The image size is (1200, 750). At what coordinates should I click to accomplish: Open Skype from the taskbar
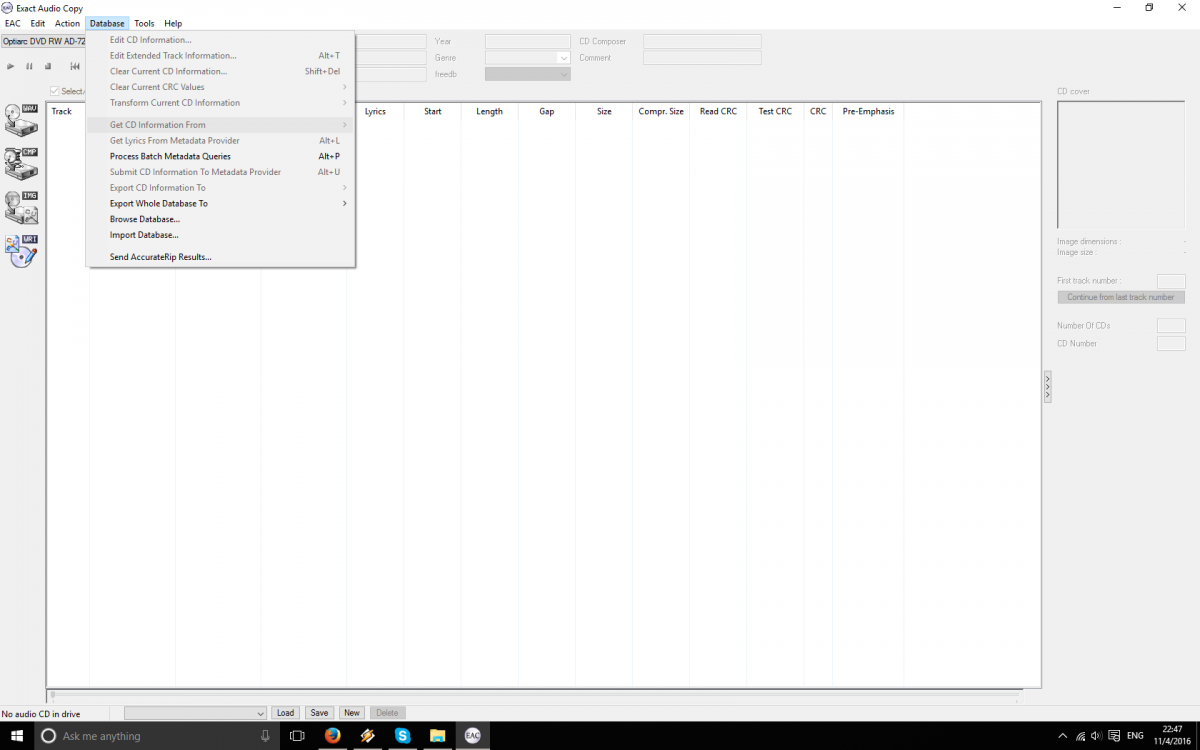click(x=402, y=735)
